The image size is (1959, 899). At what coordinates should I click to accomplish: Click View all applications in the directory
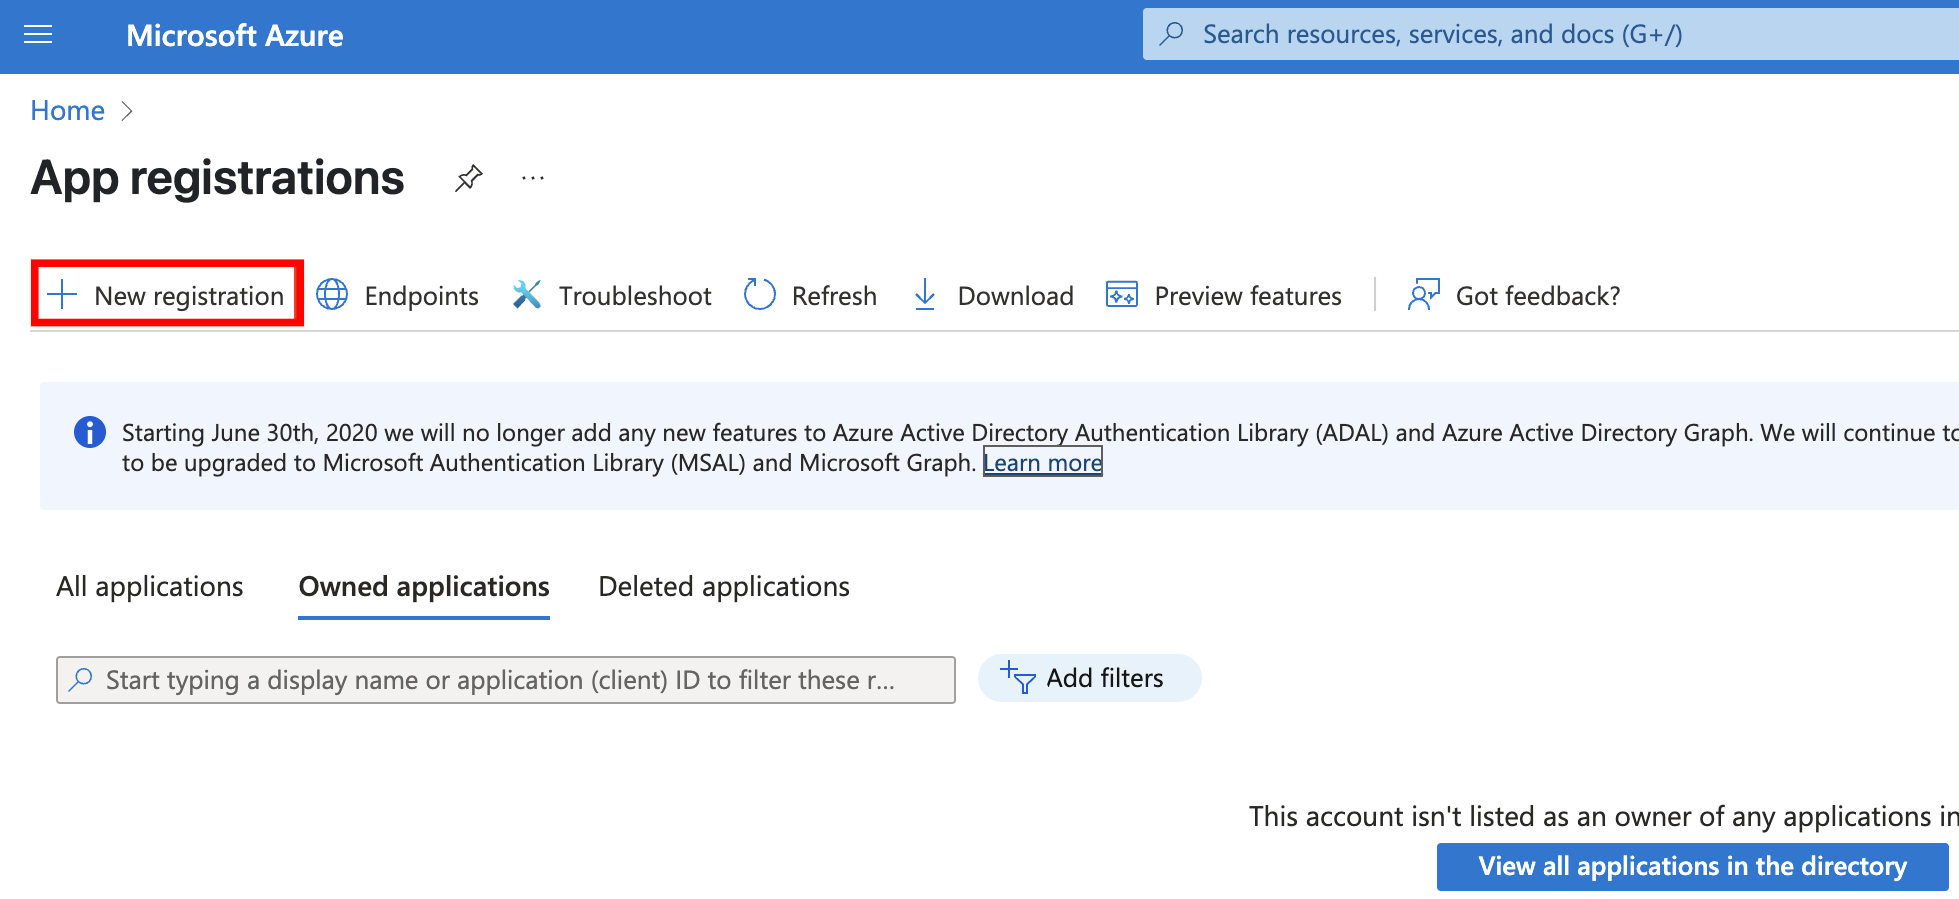coord(1692,866)
